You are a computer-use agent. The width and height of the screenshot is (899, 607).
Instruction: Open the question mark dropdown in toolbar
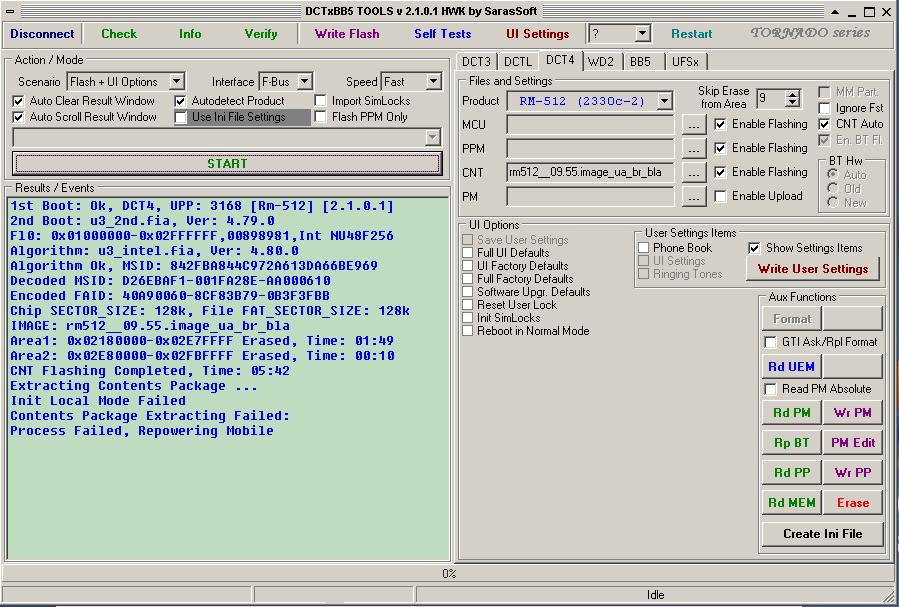pos(642,34)
